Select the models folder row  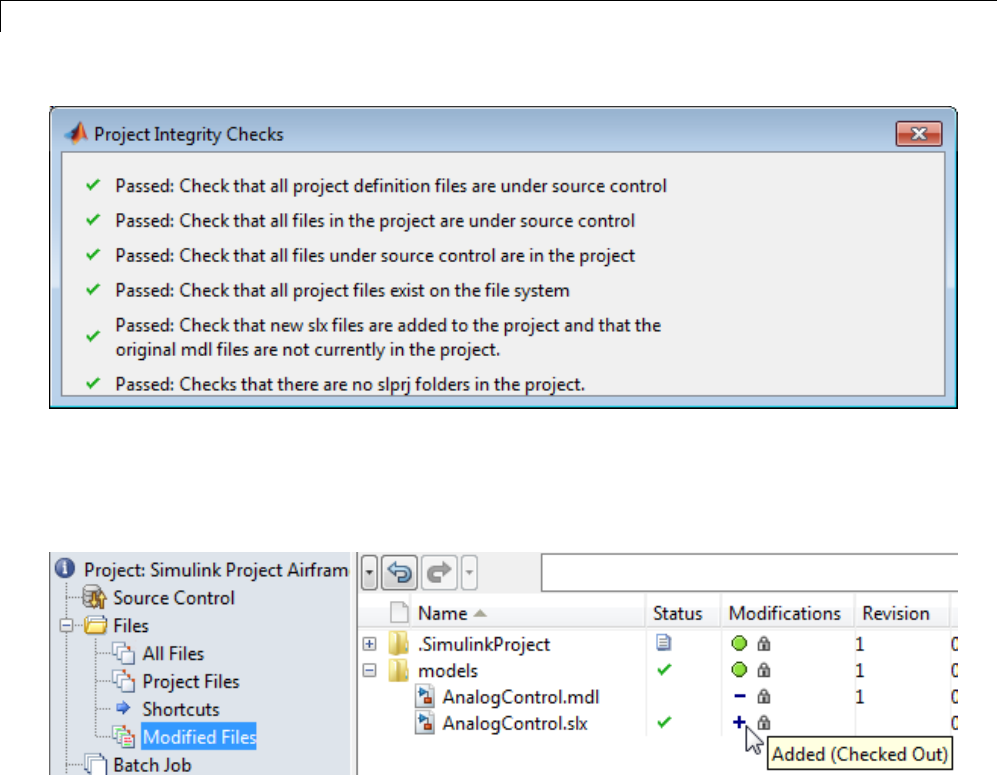coord(448,671)
